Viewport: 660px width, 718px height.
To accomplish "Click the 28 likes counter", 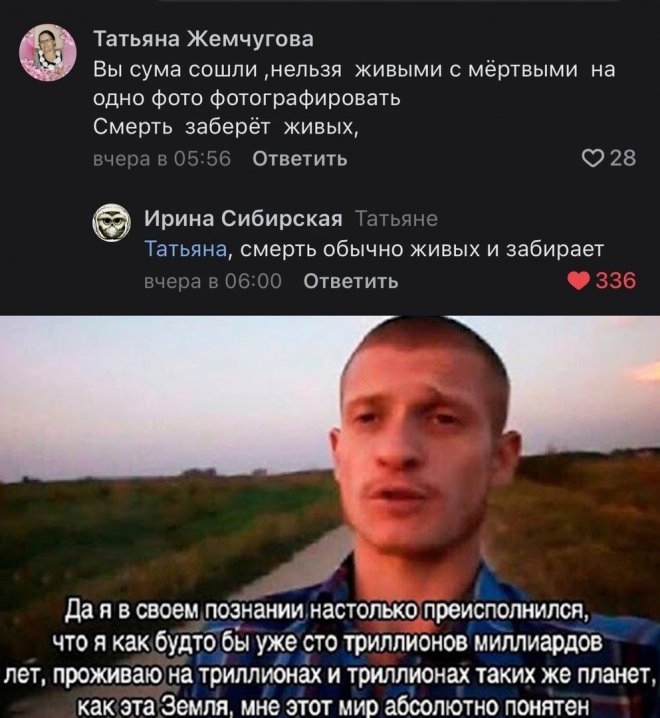I will (x=623, y=158).
